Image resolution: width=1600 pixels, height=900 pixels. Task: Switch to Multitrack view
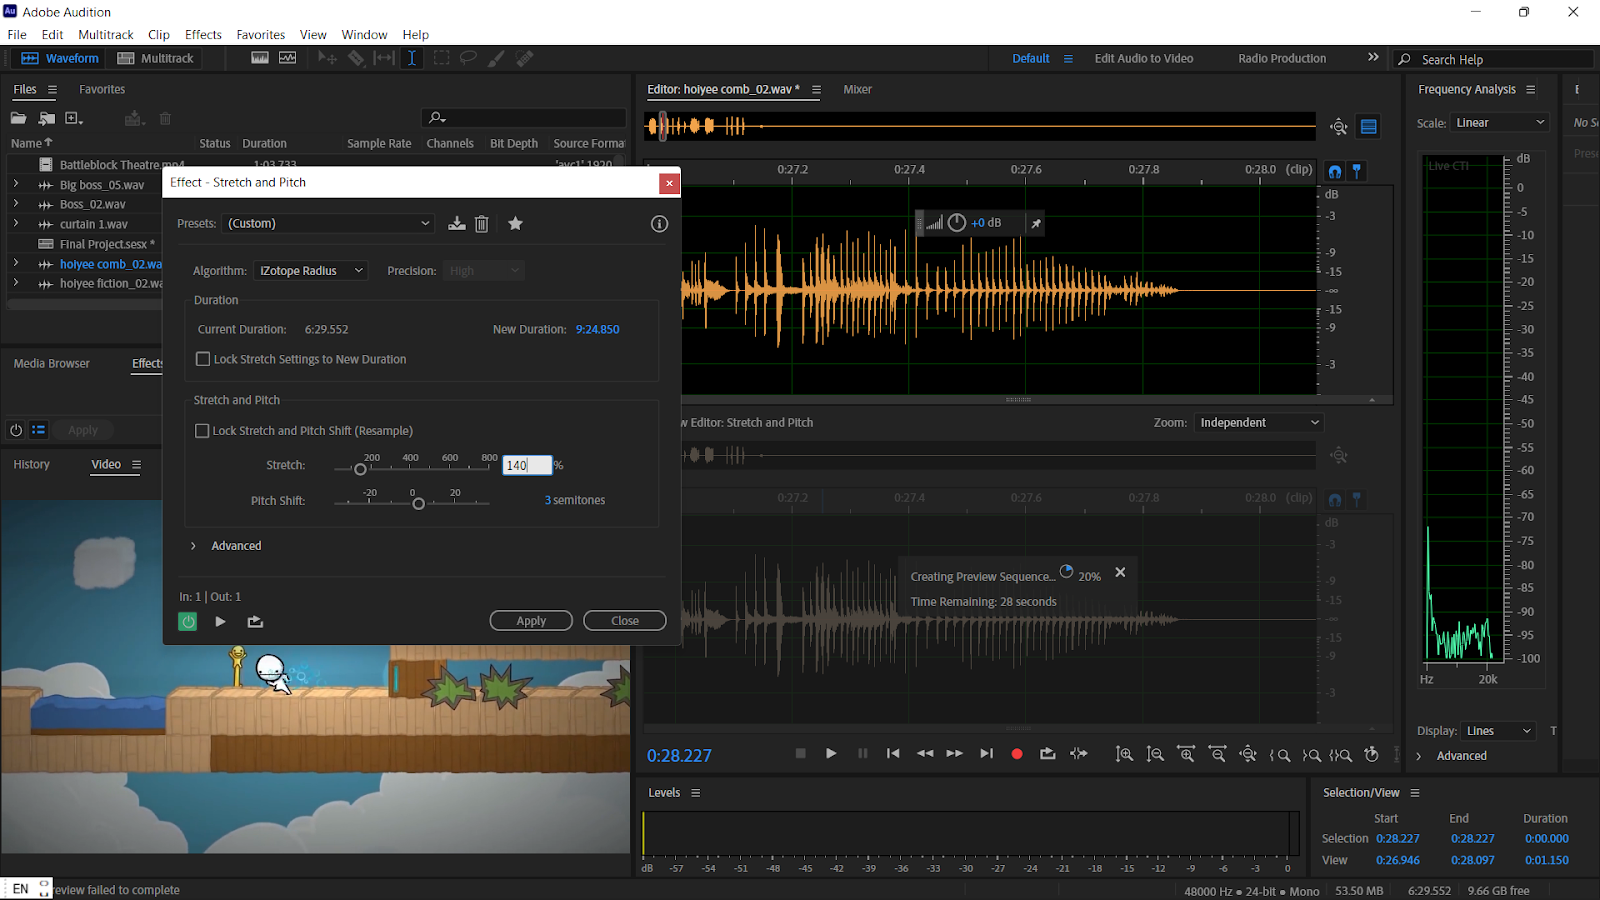156,59
